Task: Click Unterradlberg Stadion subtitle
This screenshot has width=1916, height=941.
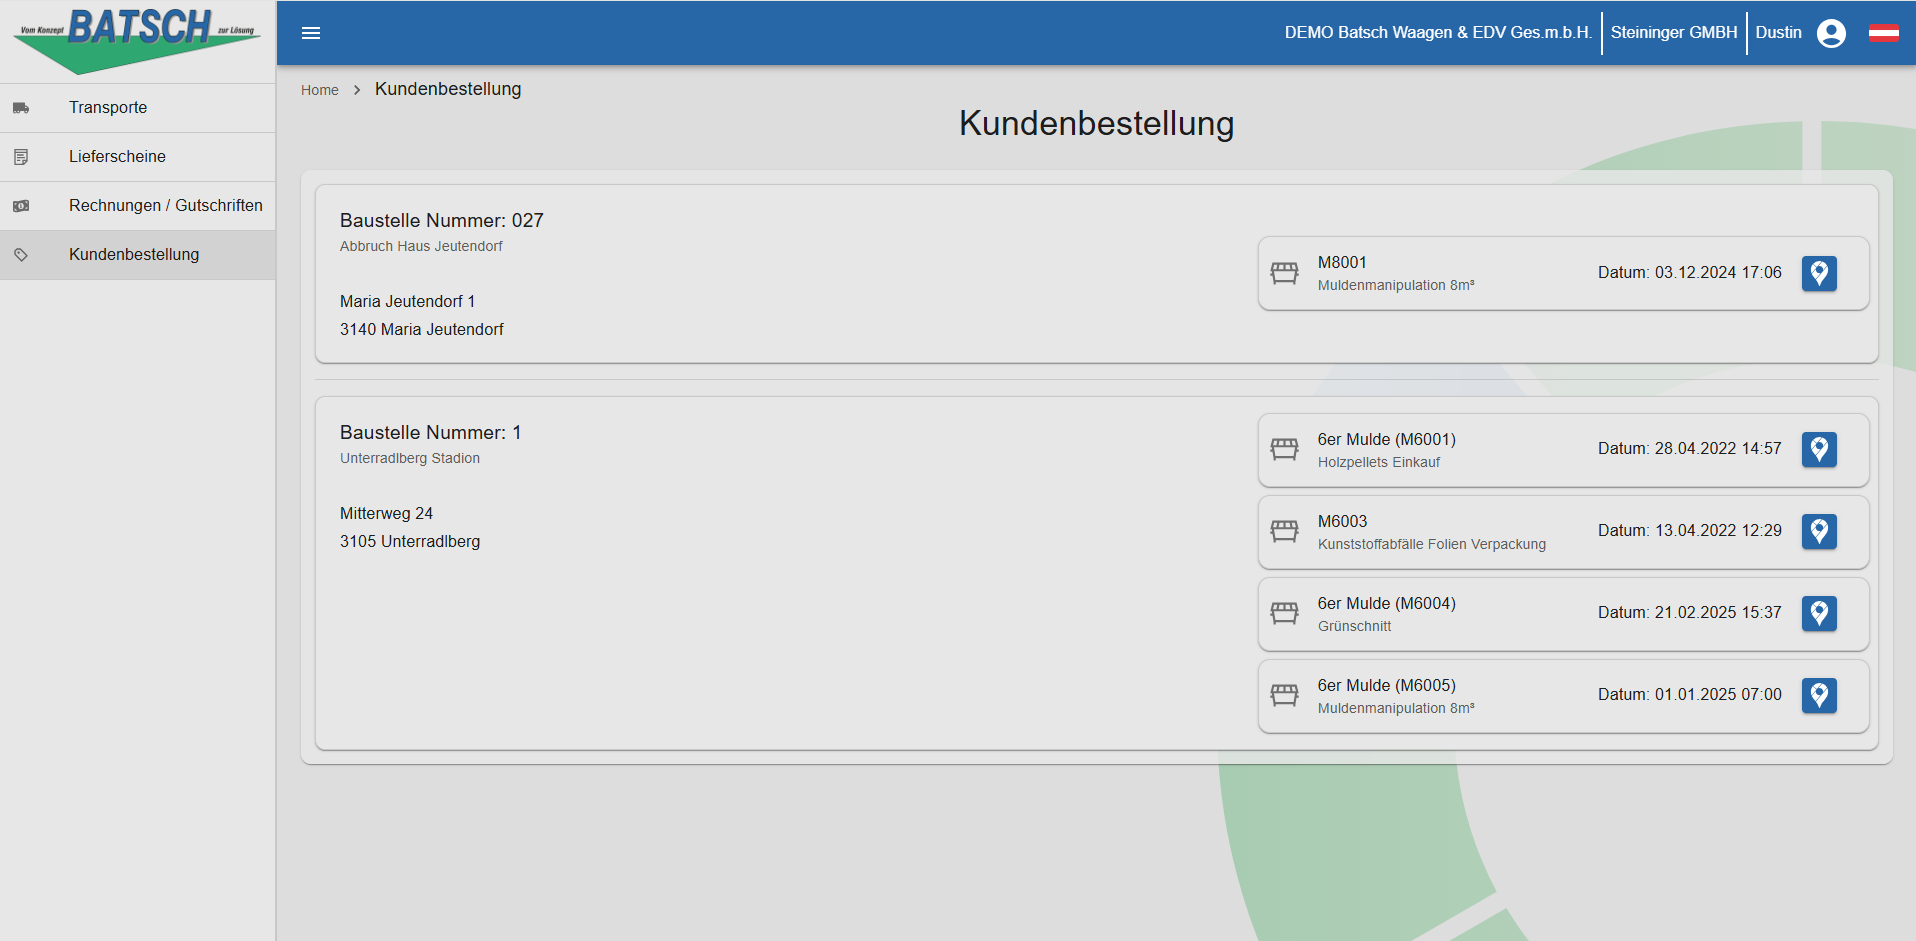Action: (410, 459)
